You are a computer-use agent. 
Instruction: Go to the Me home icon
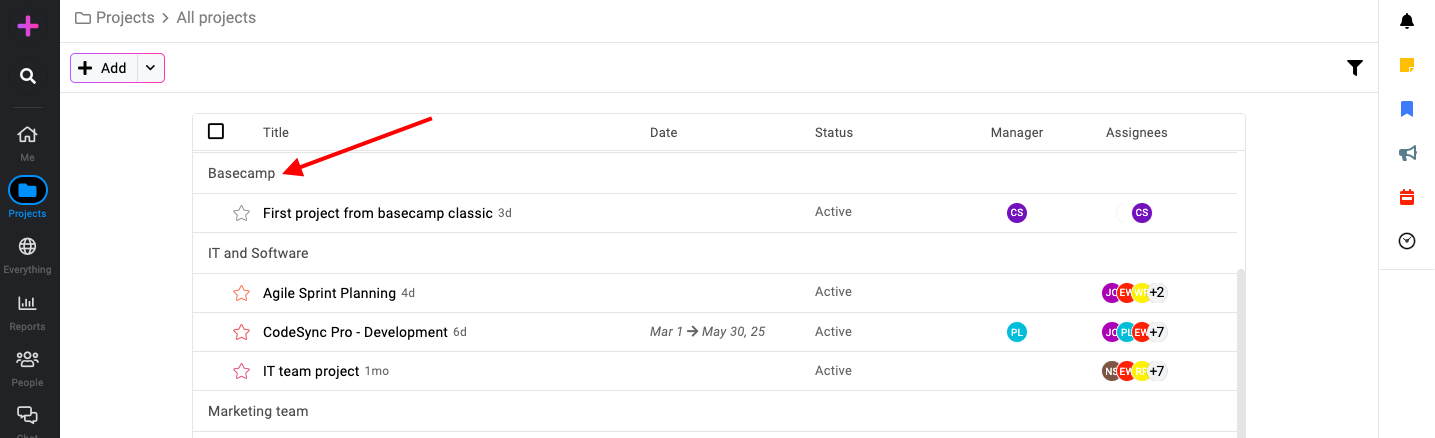pos(28,135)
